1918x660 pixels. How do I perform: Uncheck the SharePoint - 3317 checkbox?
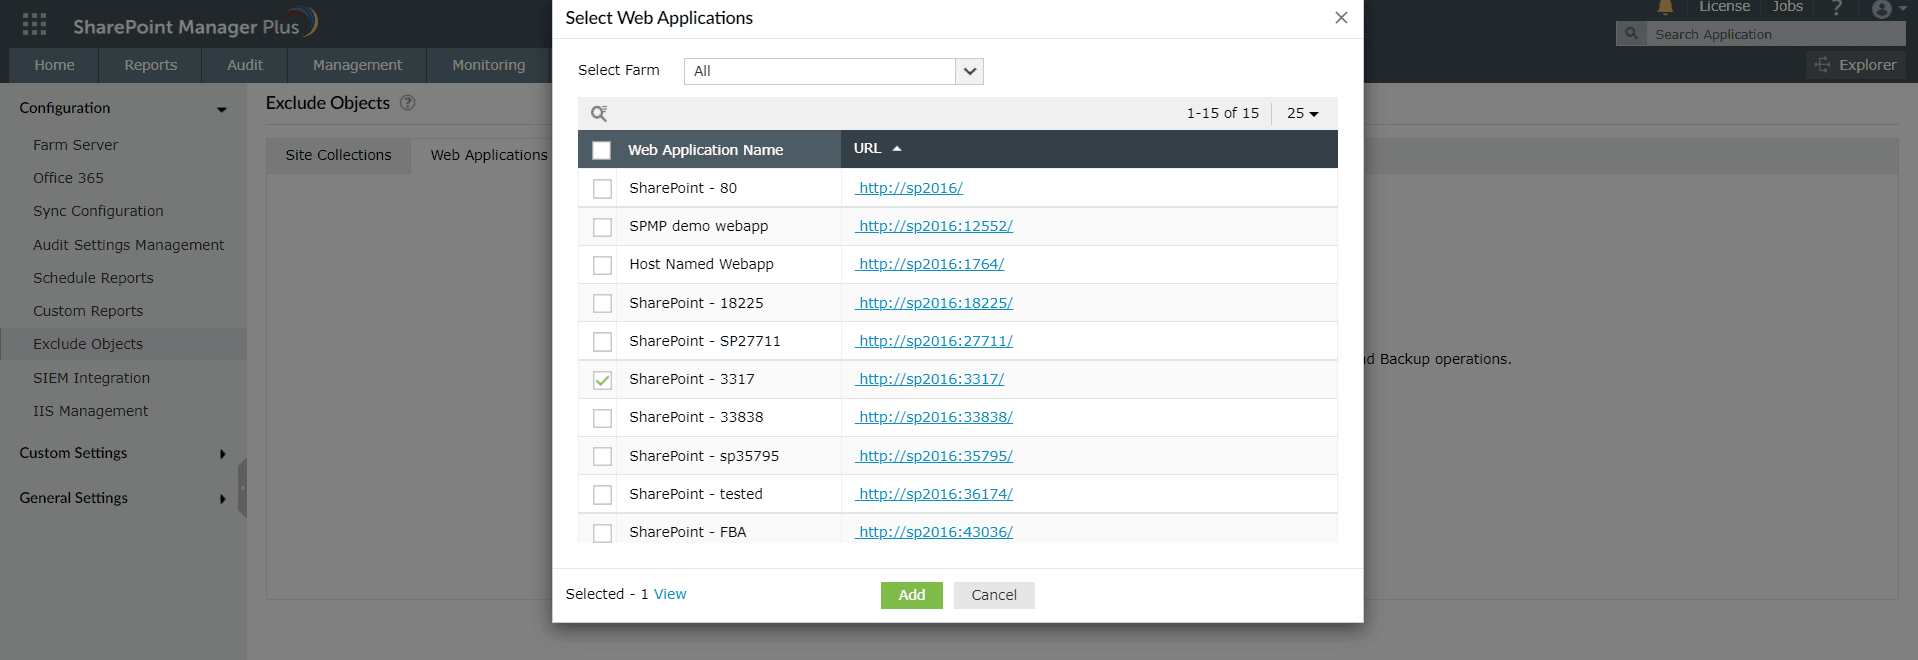tap(602, 380)
